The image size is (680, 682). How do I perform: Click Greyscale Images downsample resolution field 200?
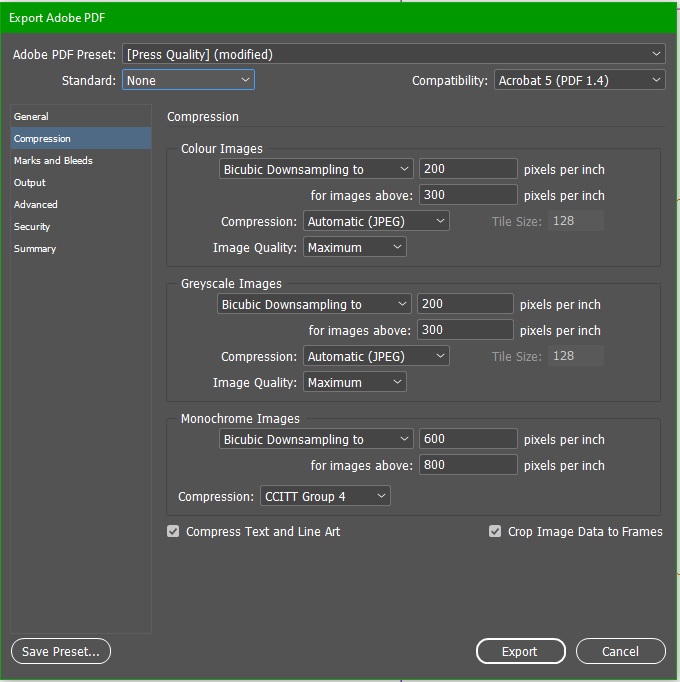(466, 304)
